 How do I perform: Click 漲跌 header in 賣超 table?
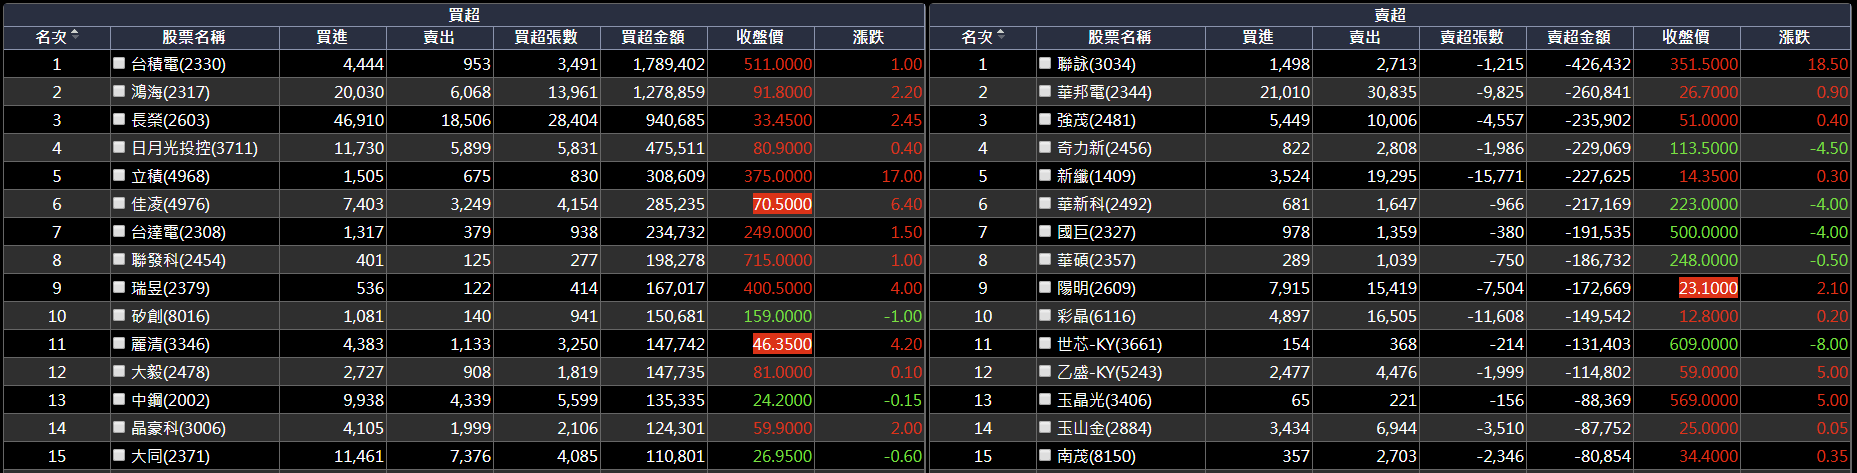coord(1794,37)
